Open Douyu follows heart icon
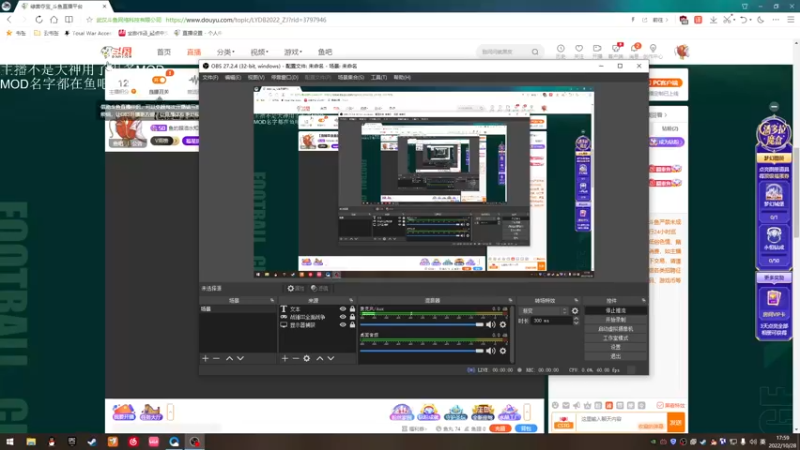800x450 pixels. pyautogui.click(x=579, y=49)
